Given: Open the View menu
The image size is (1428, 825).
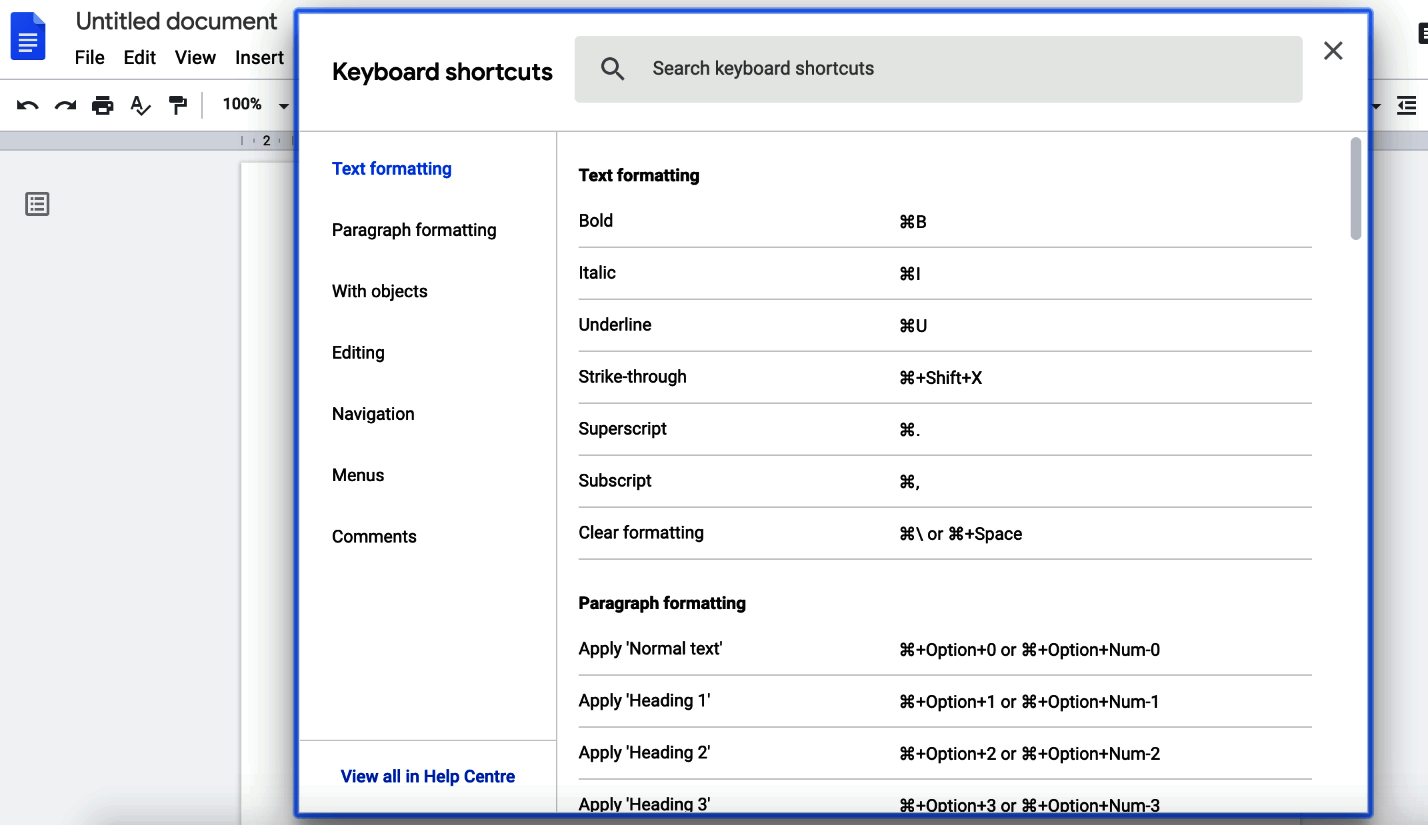Looking at the screenshot, I should [x=195, y=57].
